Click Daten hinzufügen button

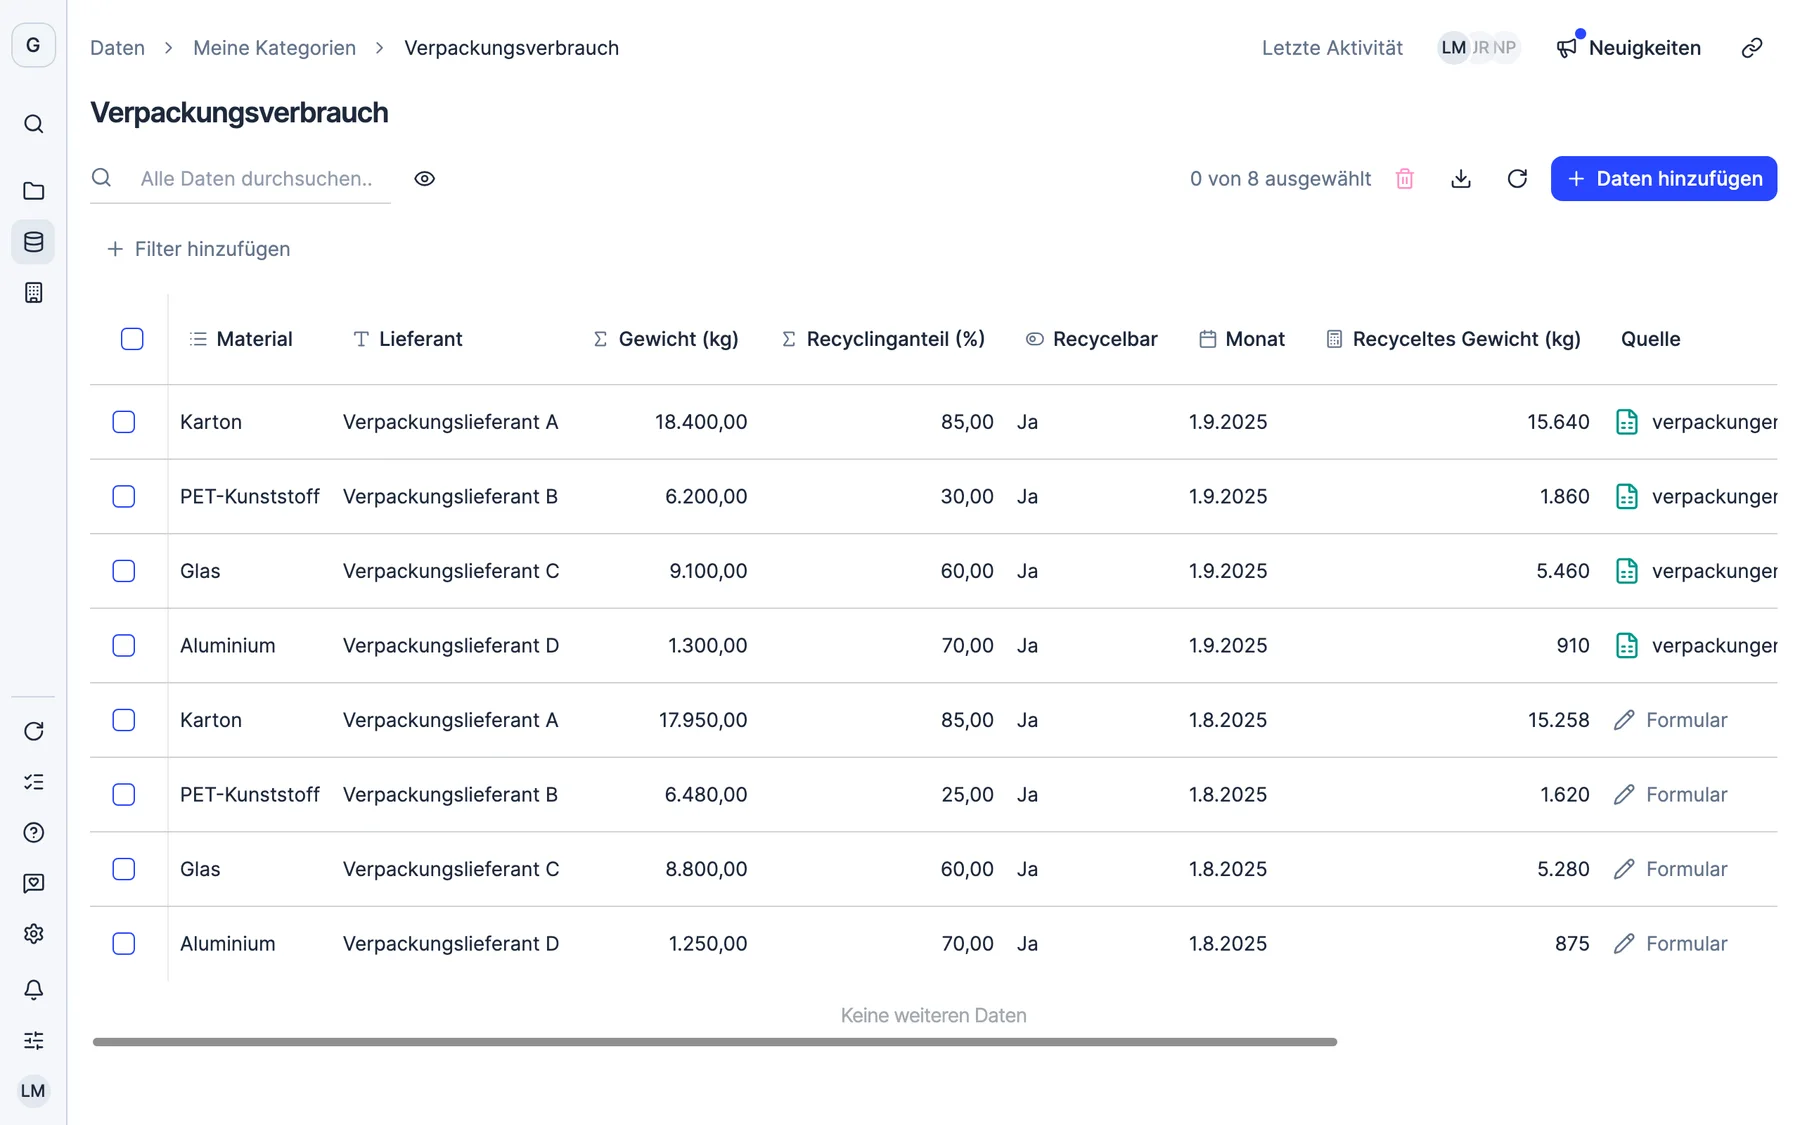click(x=1664, y=179)
